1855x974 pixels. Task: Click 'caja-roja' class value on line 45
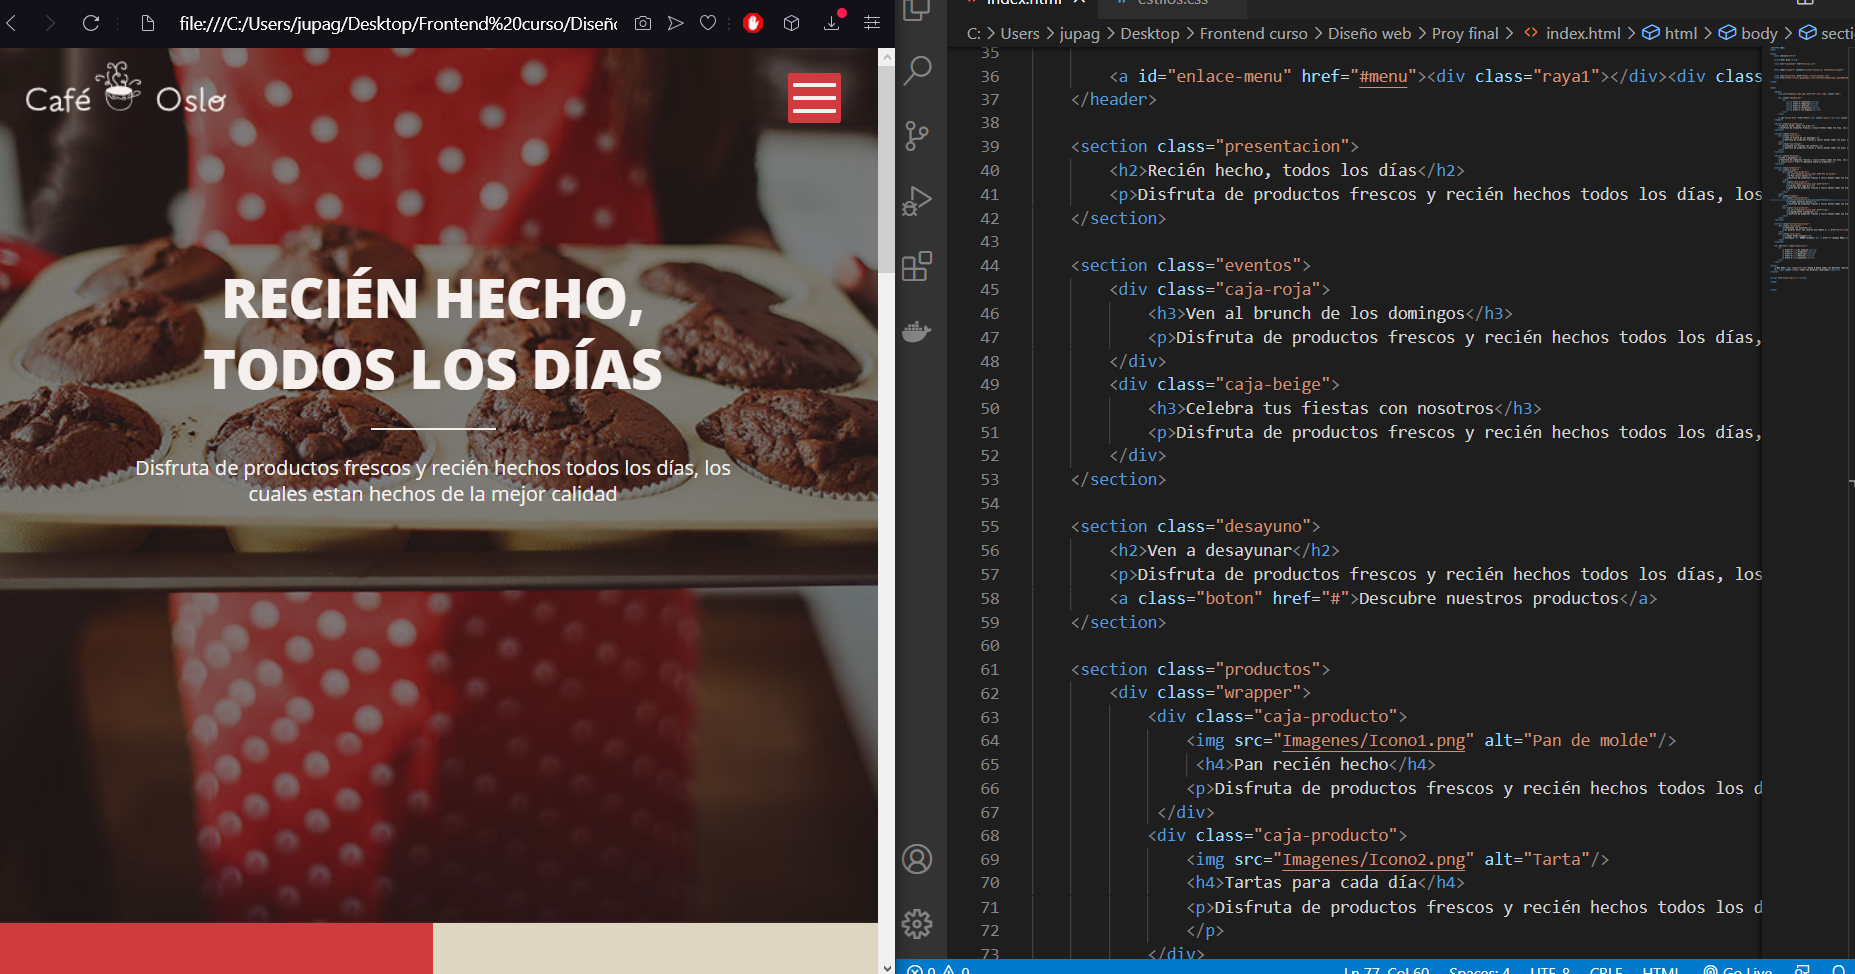click(x=1268, y=289)
